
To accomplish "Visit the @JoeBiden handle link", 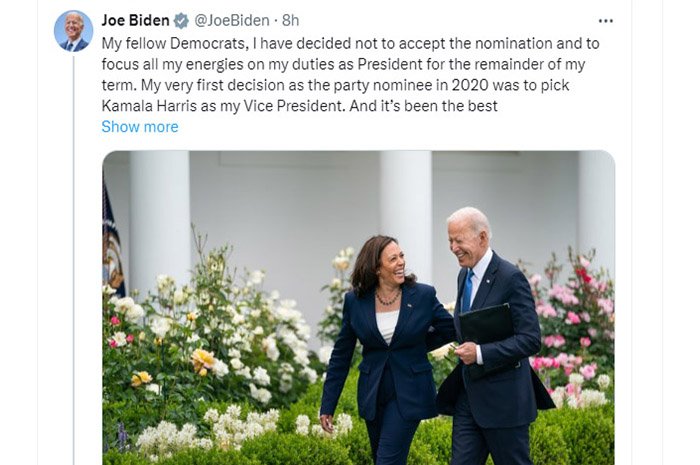I will [x=234, y=20].
